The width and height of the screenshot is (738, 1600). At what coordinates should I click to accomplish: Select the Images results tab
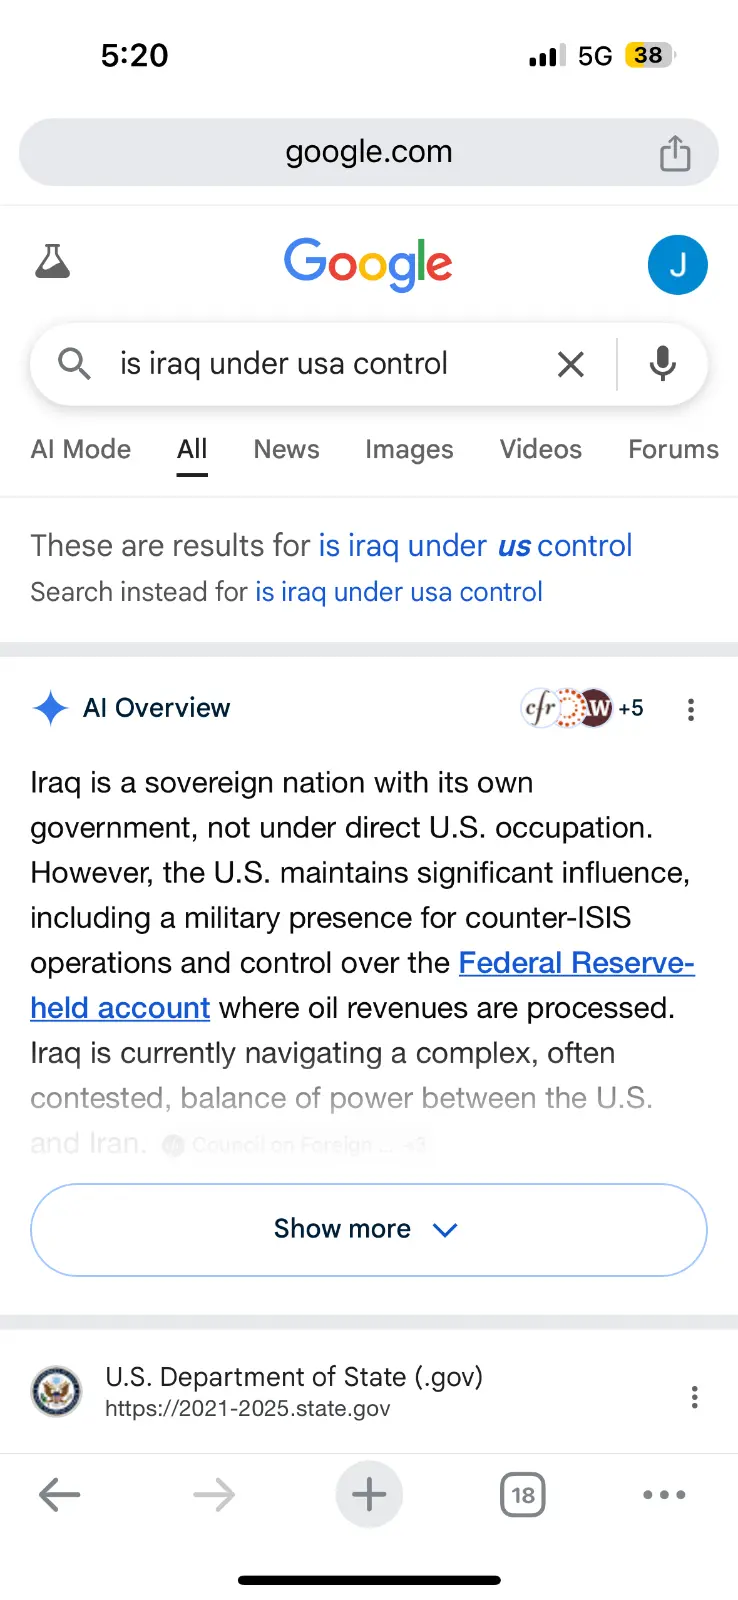(x=409, y=449)
